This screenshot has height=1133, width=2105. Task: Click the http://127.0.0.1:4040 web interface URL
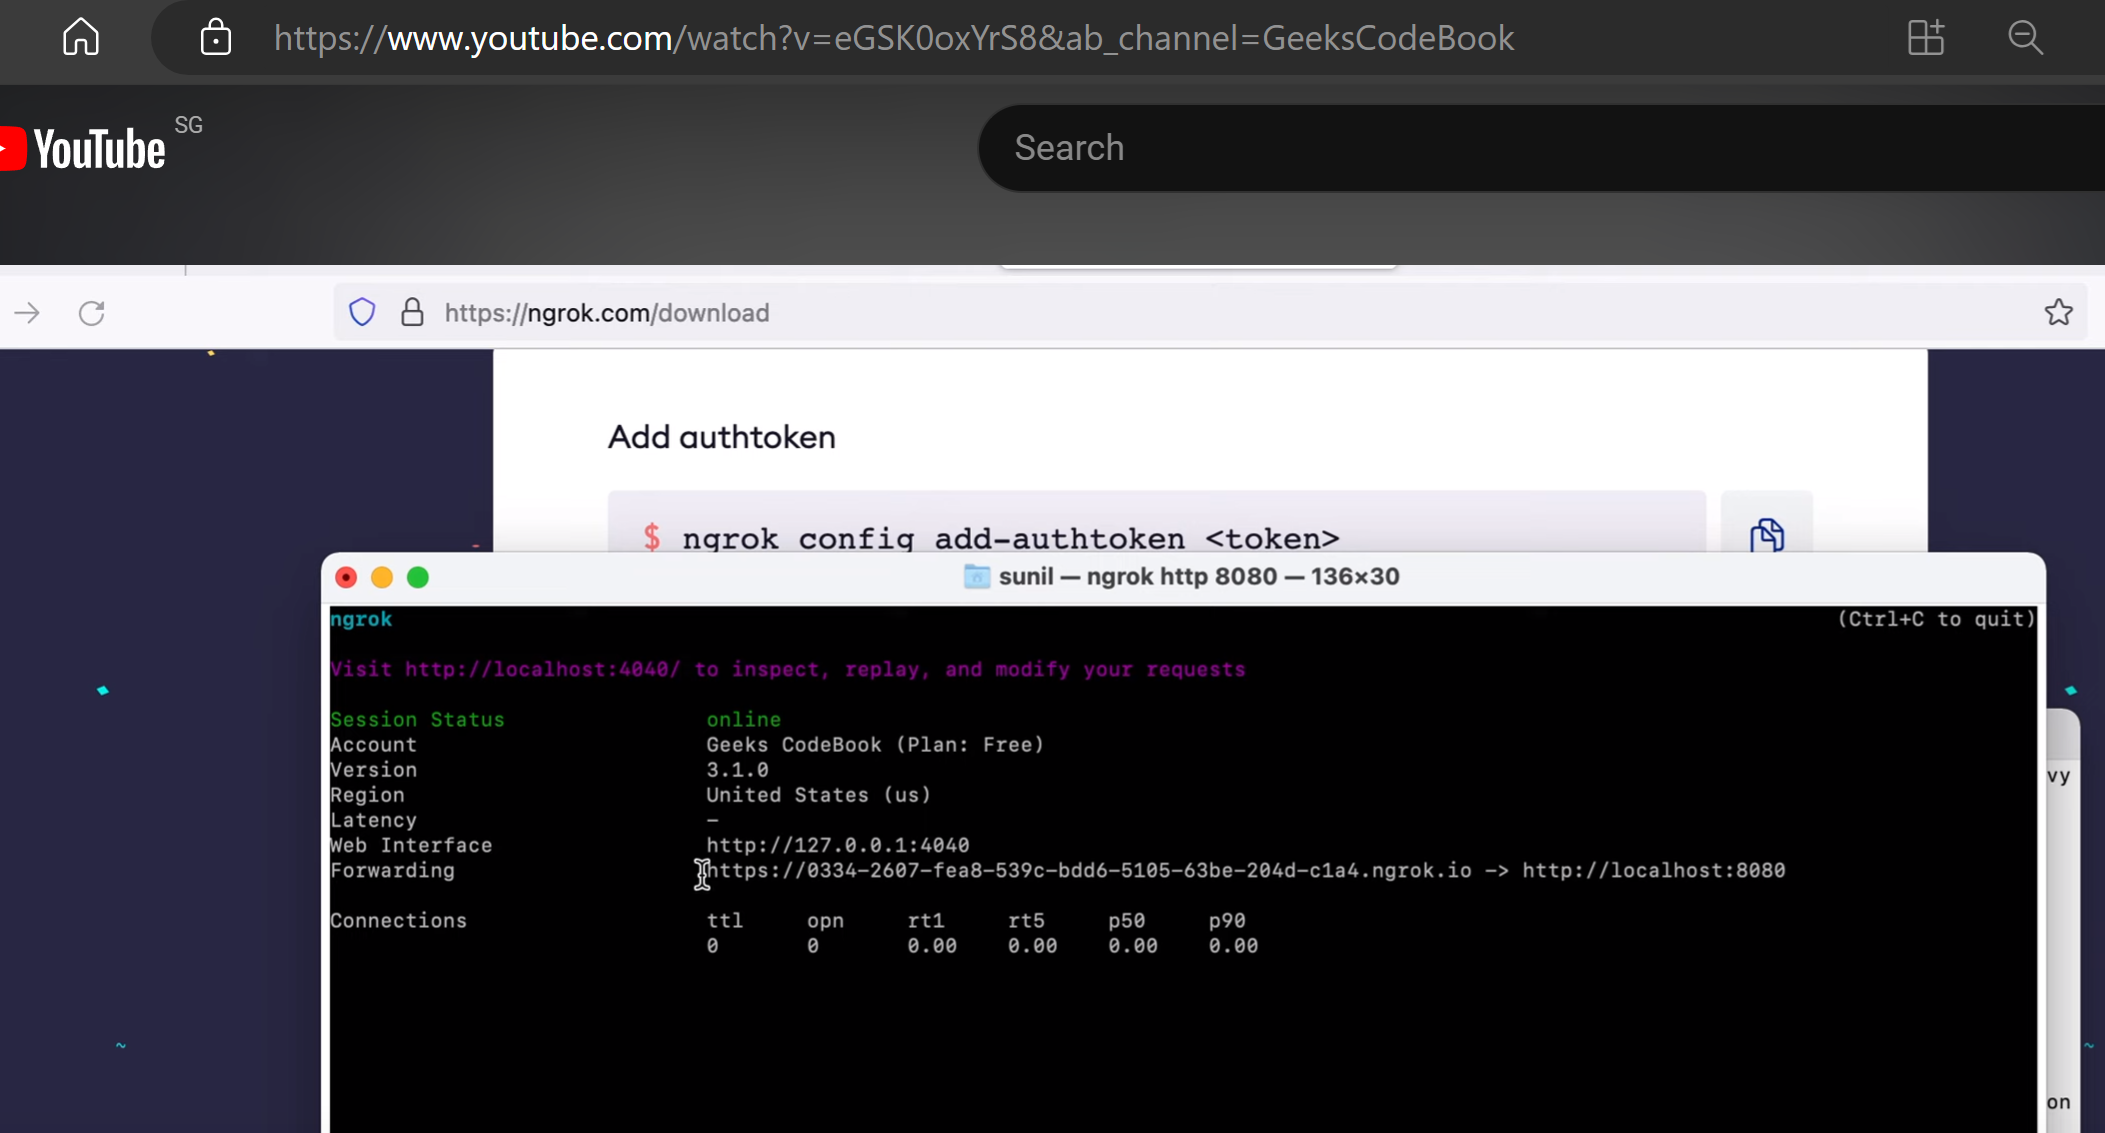click(x=837, y=845)
